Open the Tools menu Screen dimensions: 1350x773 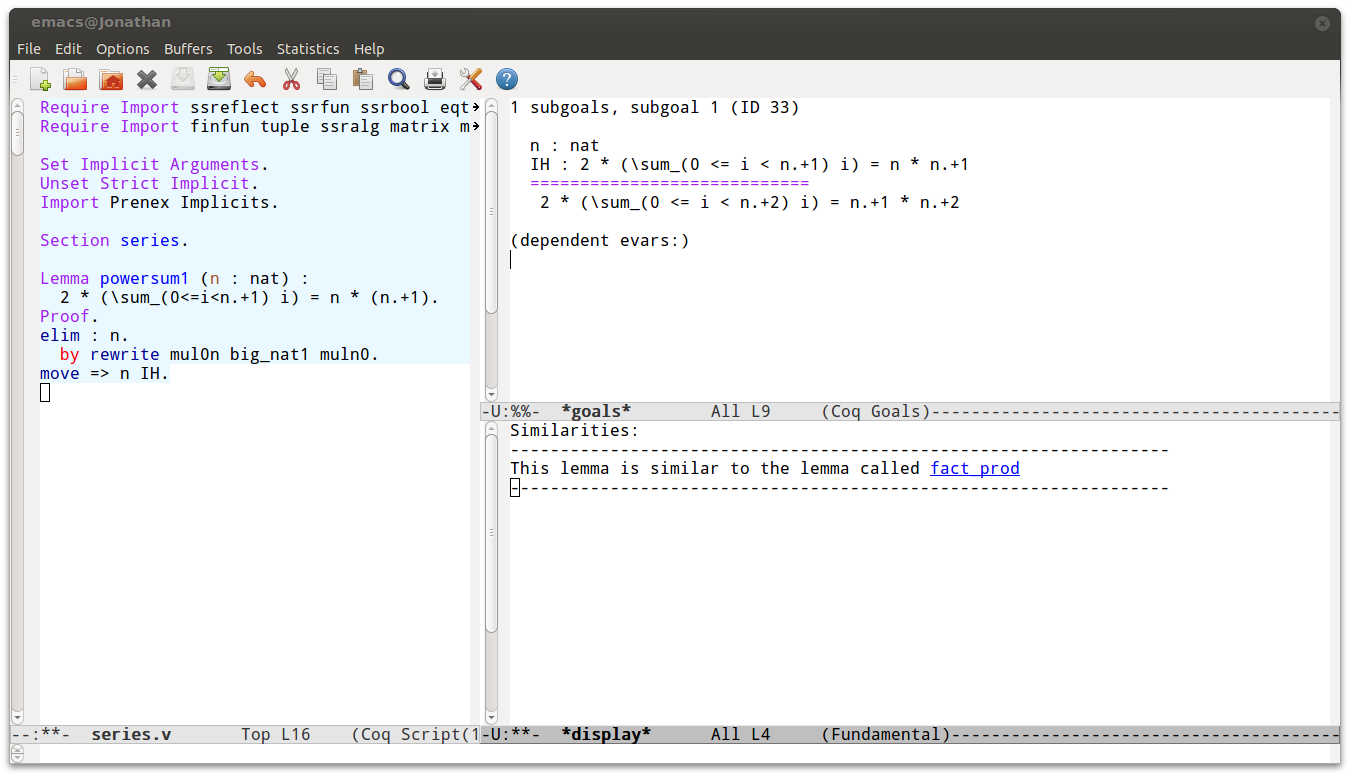pyautogui.click(x=244, y=49)
